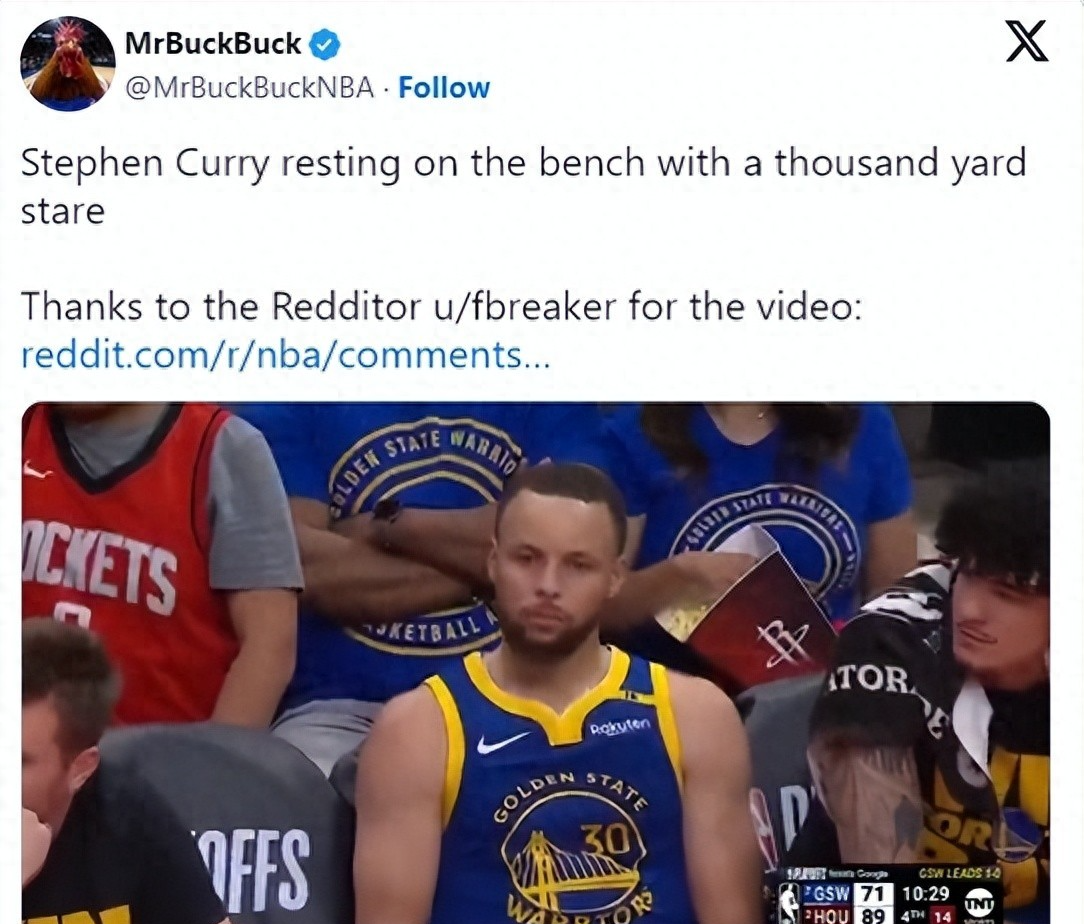Click the @MrBuckBuckNBA handle
Screen dimensions: 1084x924
[250, 88]
